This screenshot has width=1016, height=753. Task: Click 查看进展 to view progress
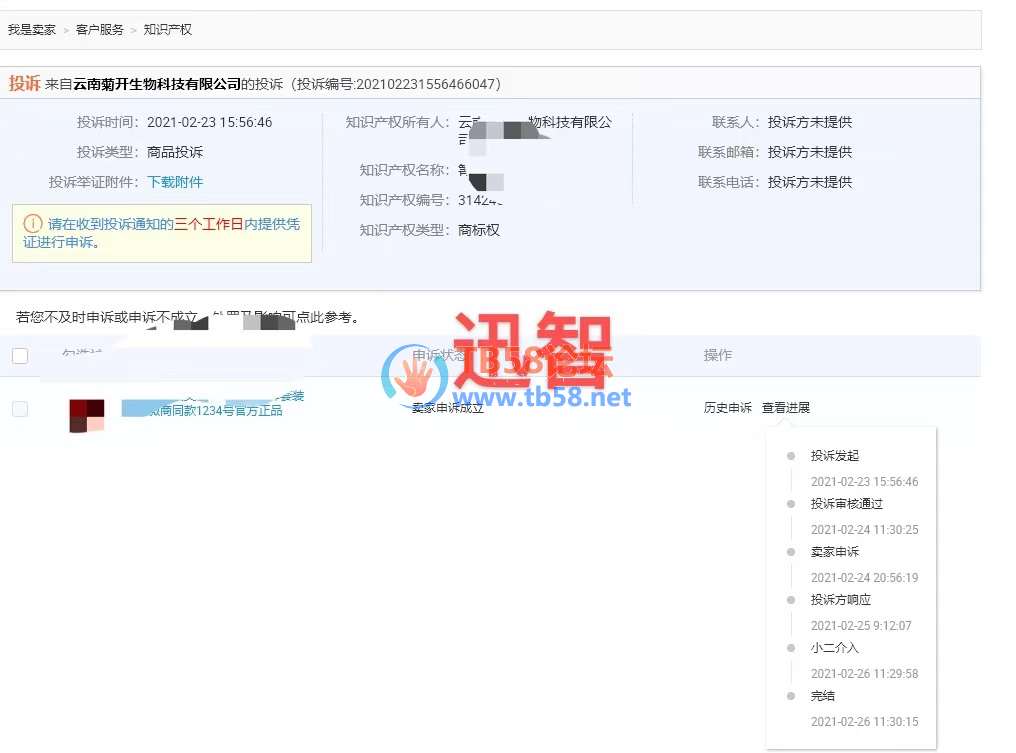click(786, 408)
